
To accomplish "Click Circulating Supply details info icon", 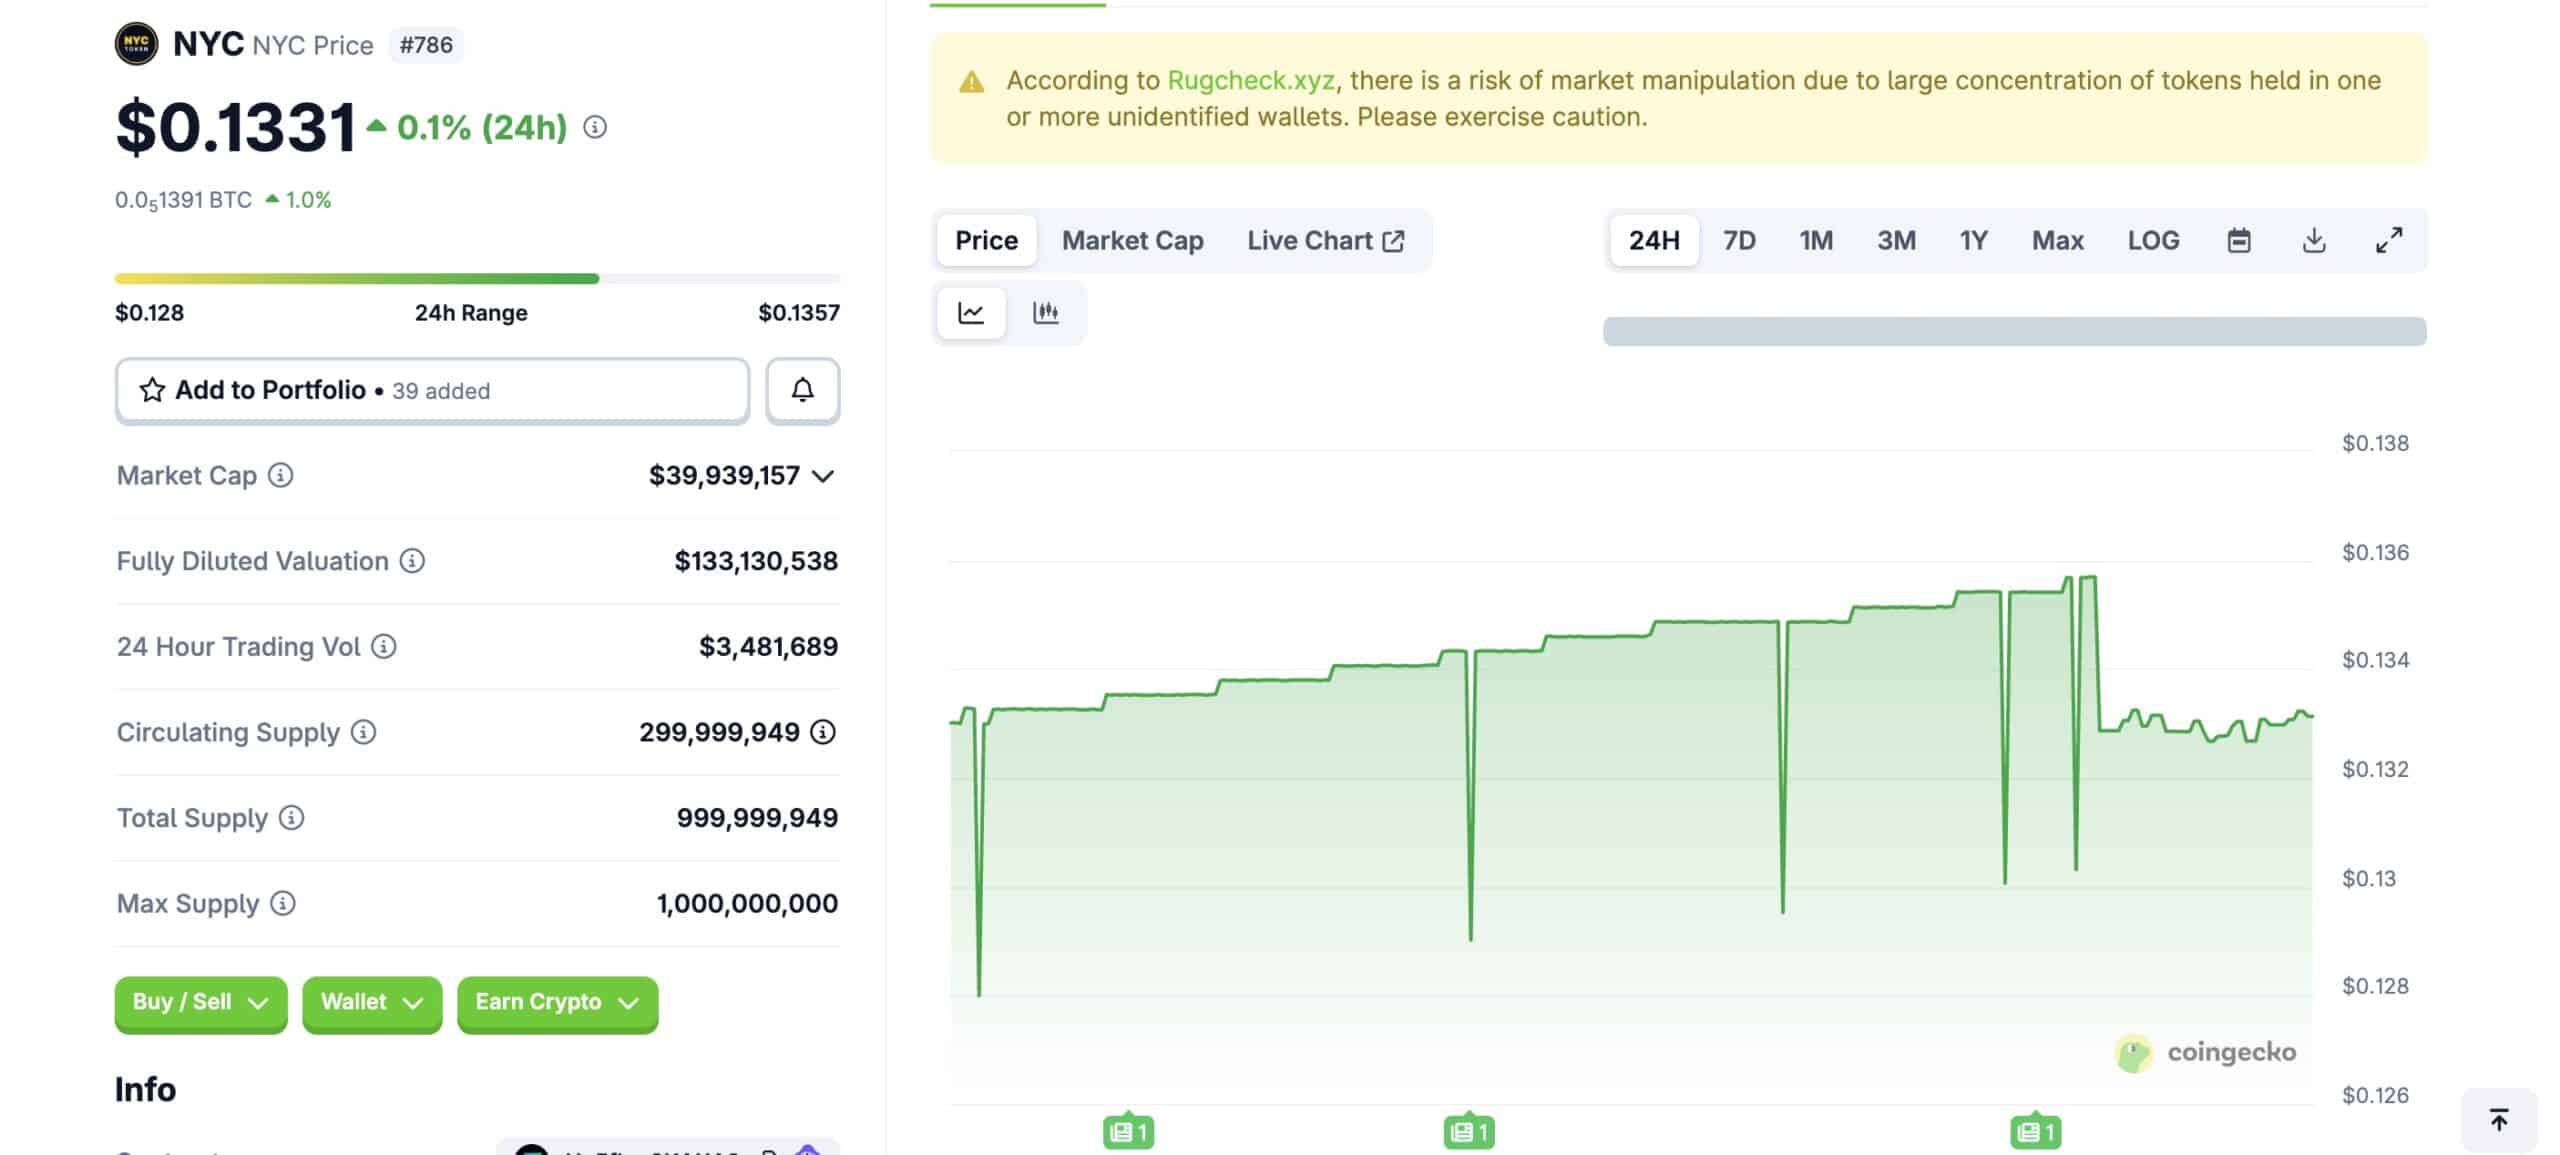I will 822,732.
